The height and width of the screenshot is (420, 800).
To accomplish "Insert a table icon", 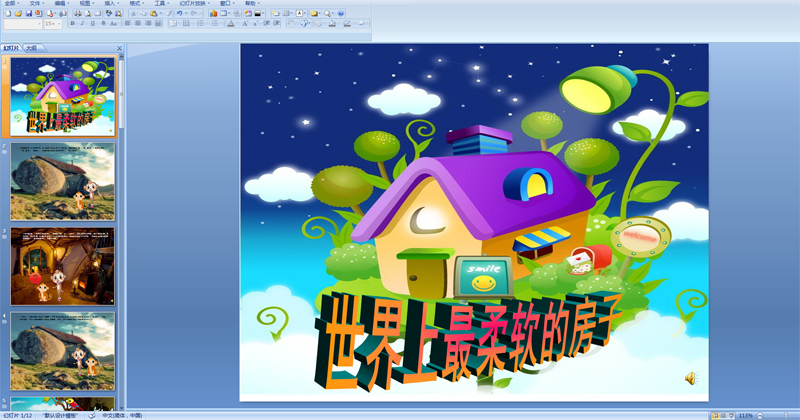I will click(223, 14).
